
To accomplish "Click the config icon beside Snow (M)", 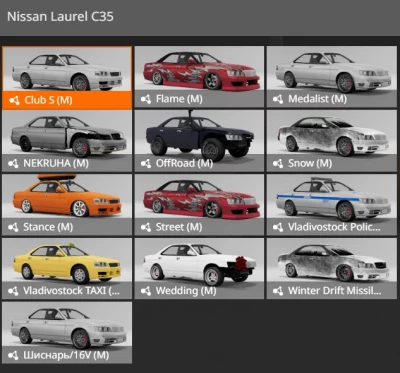I will pos(278,163).
